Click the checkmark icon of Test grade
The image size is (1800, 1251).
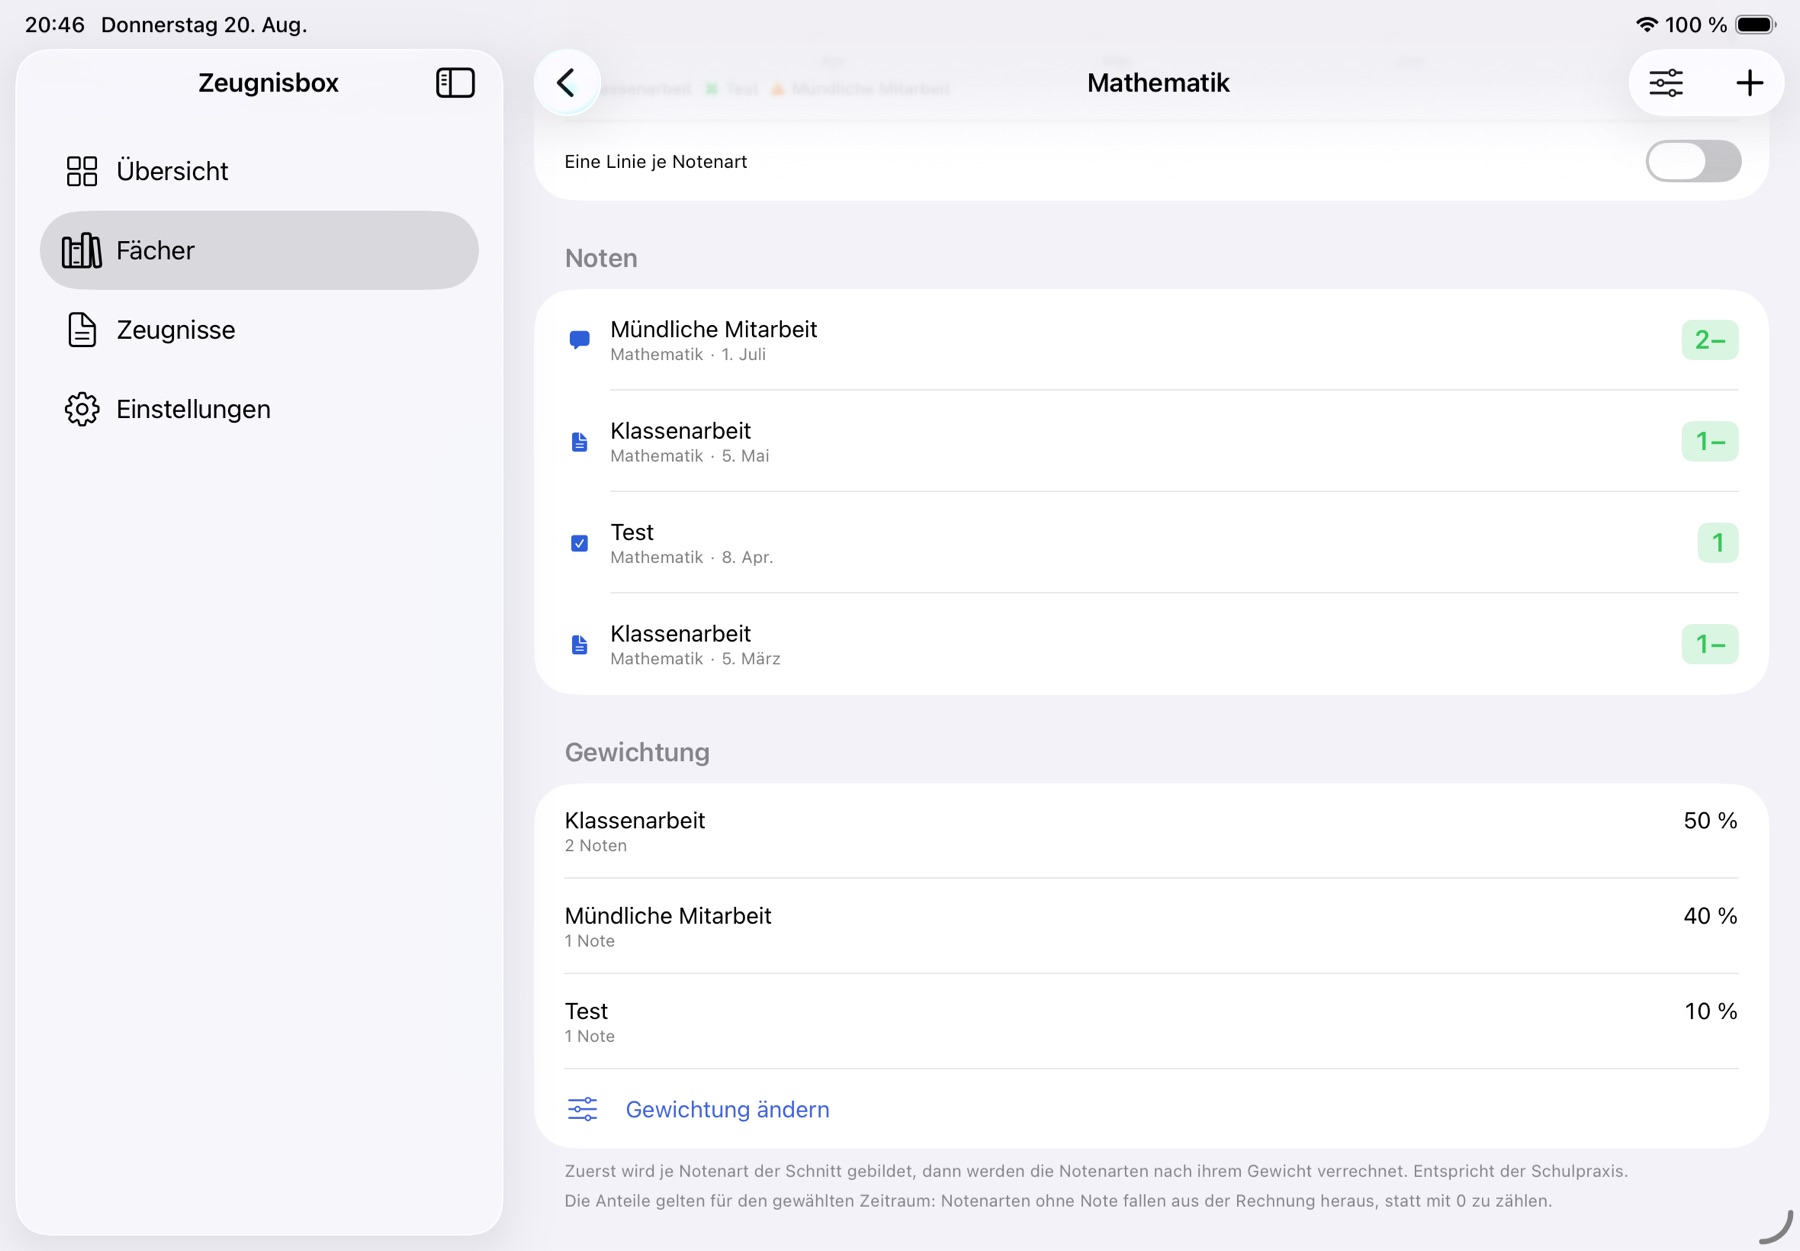[579, 543]
